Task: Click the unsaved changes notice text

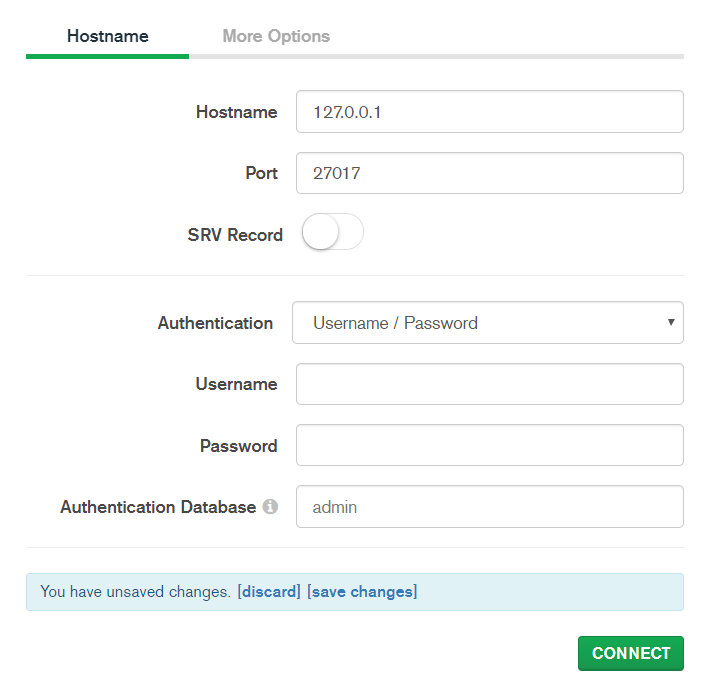Action: point(135,592)
